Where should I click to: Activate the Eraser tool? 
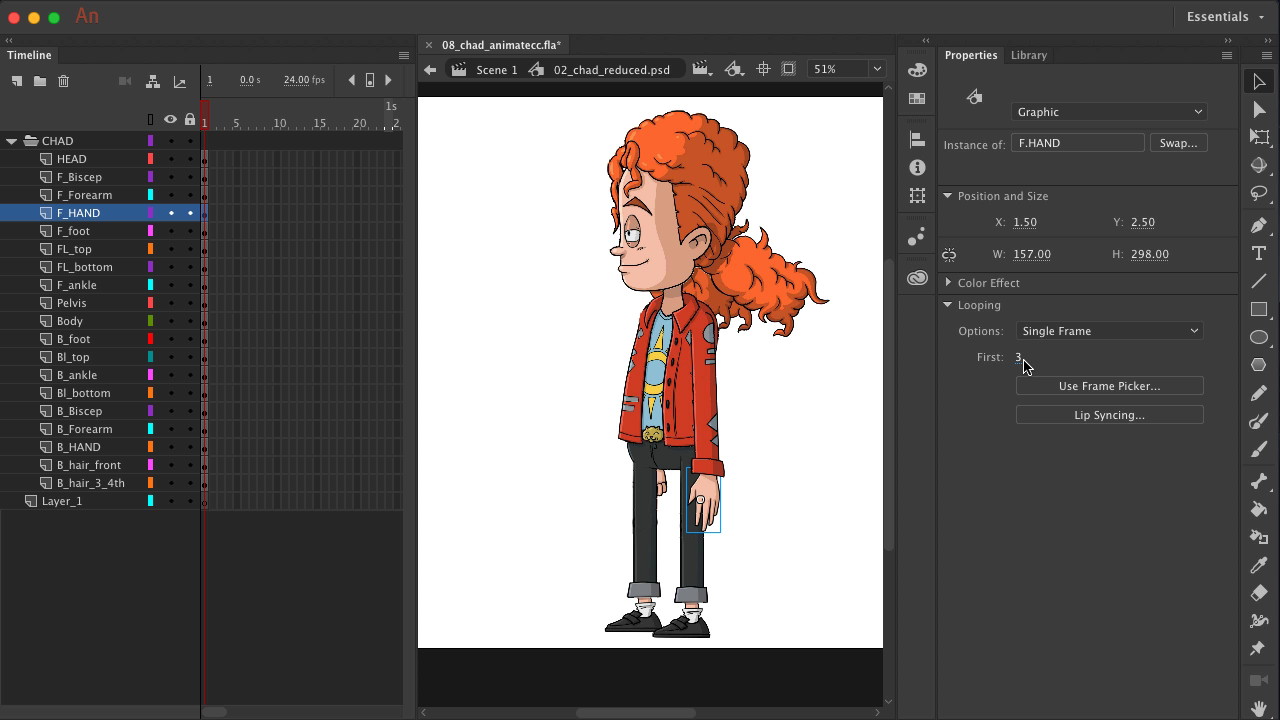[1259, 593]
